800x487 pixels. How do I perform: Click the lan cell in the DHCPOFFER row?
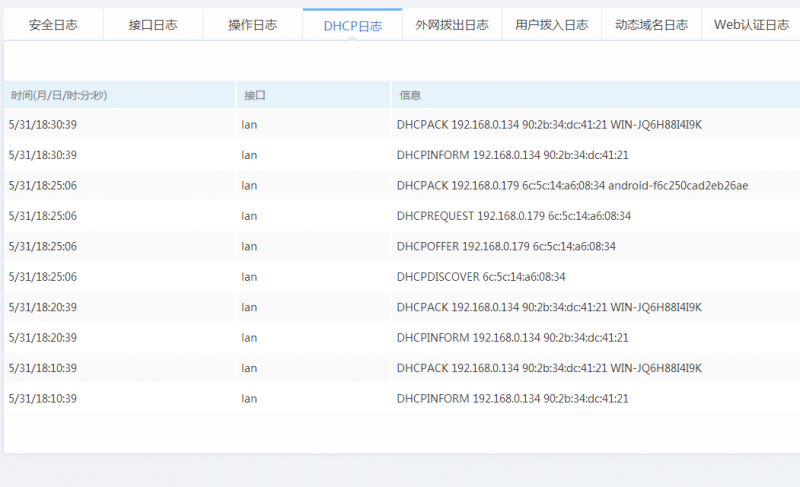[x=249, y=247]
